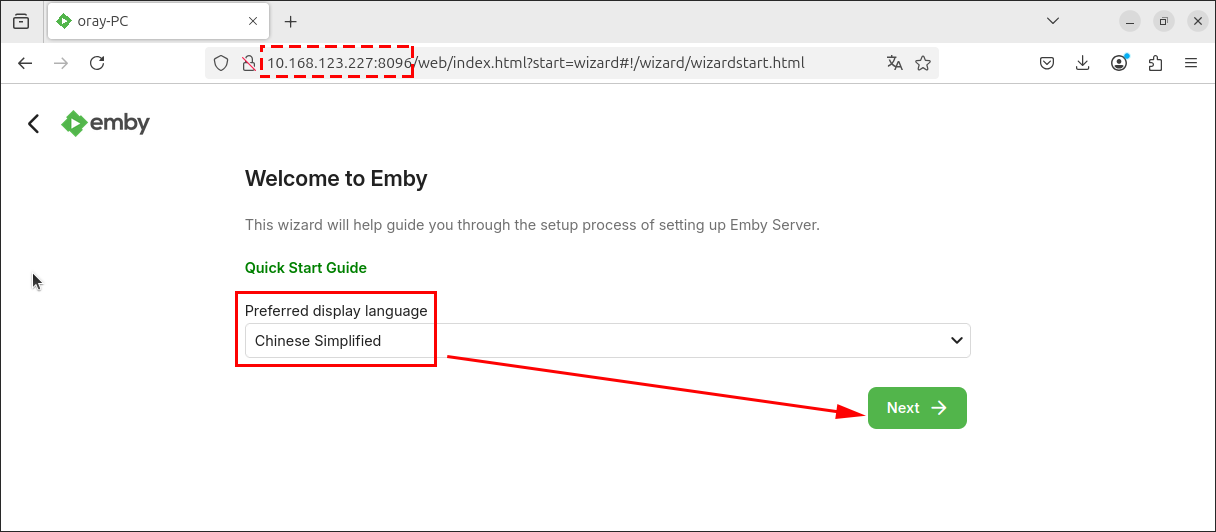1216x532 pixels.
Task: Open the Pocket save icon
Action: (1047, 63)
